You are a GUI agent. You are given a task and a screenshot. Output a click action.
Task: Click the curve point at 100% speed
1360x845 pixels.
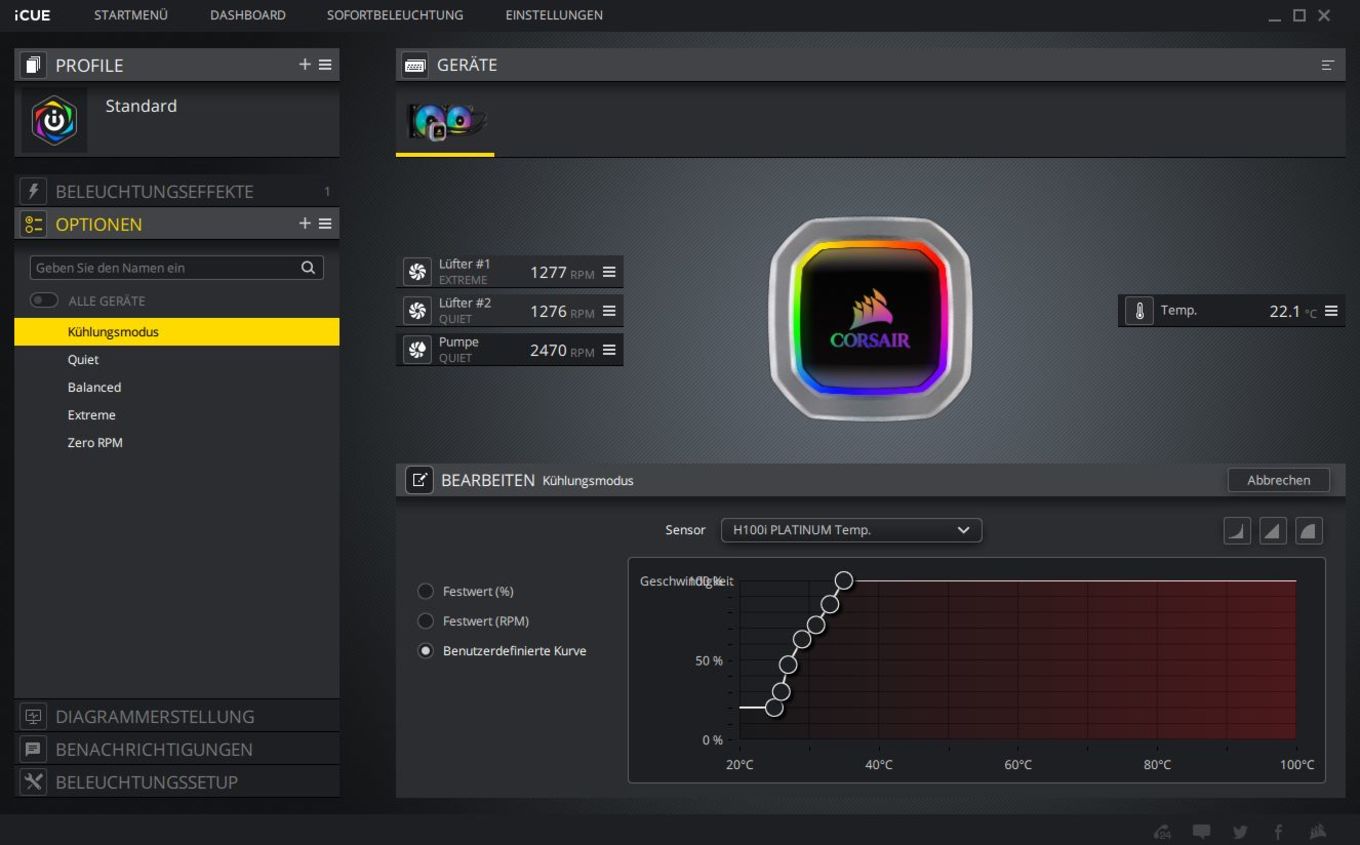(844, 580)
